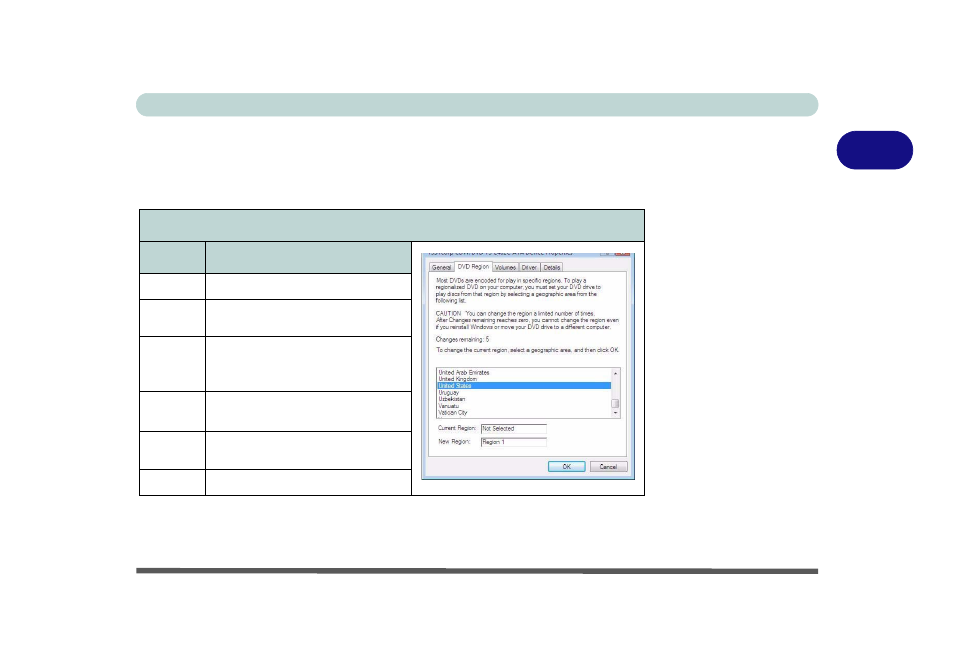Select Uruguay from the region list
Viewport: 954px width, 672px height.
[524, 392]
